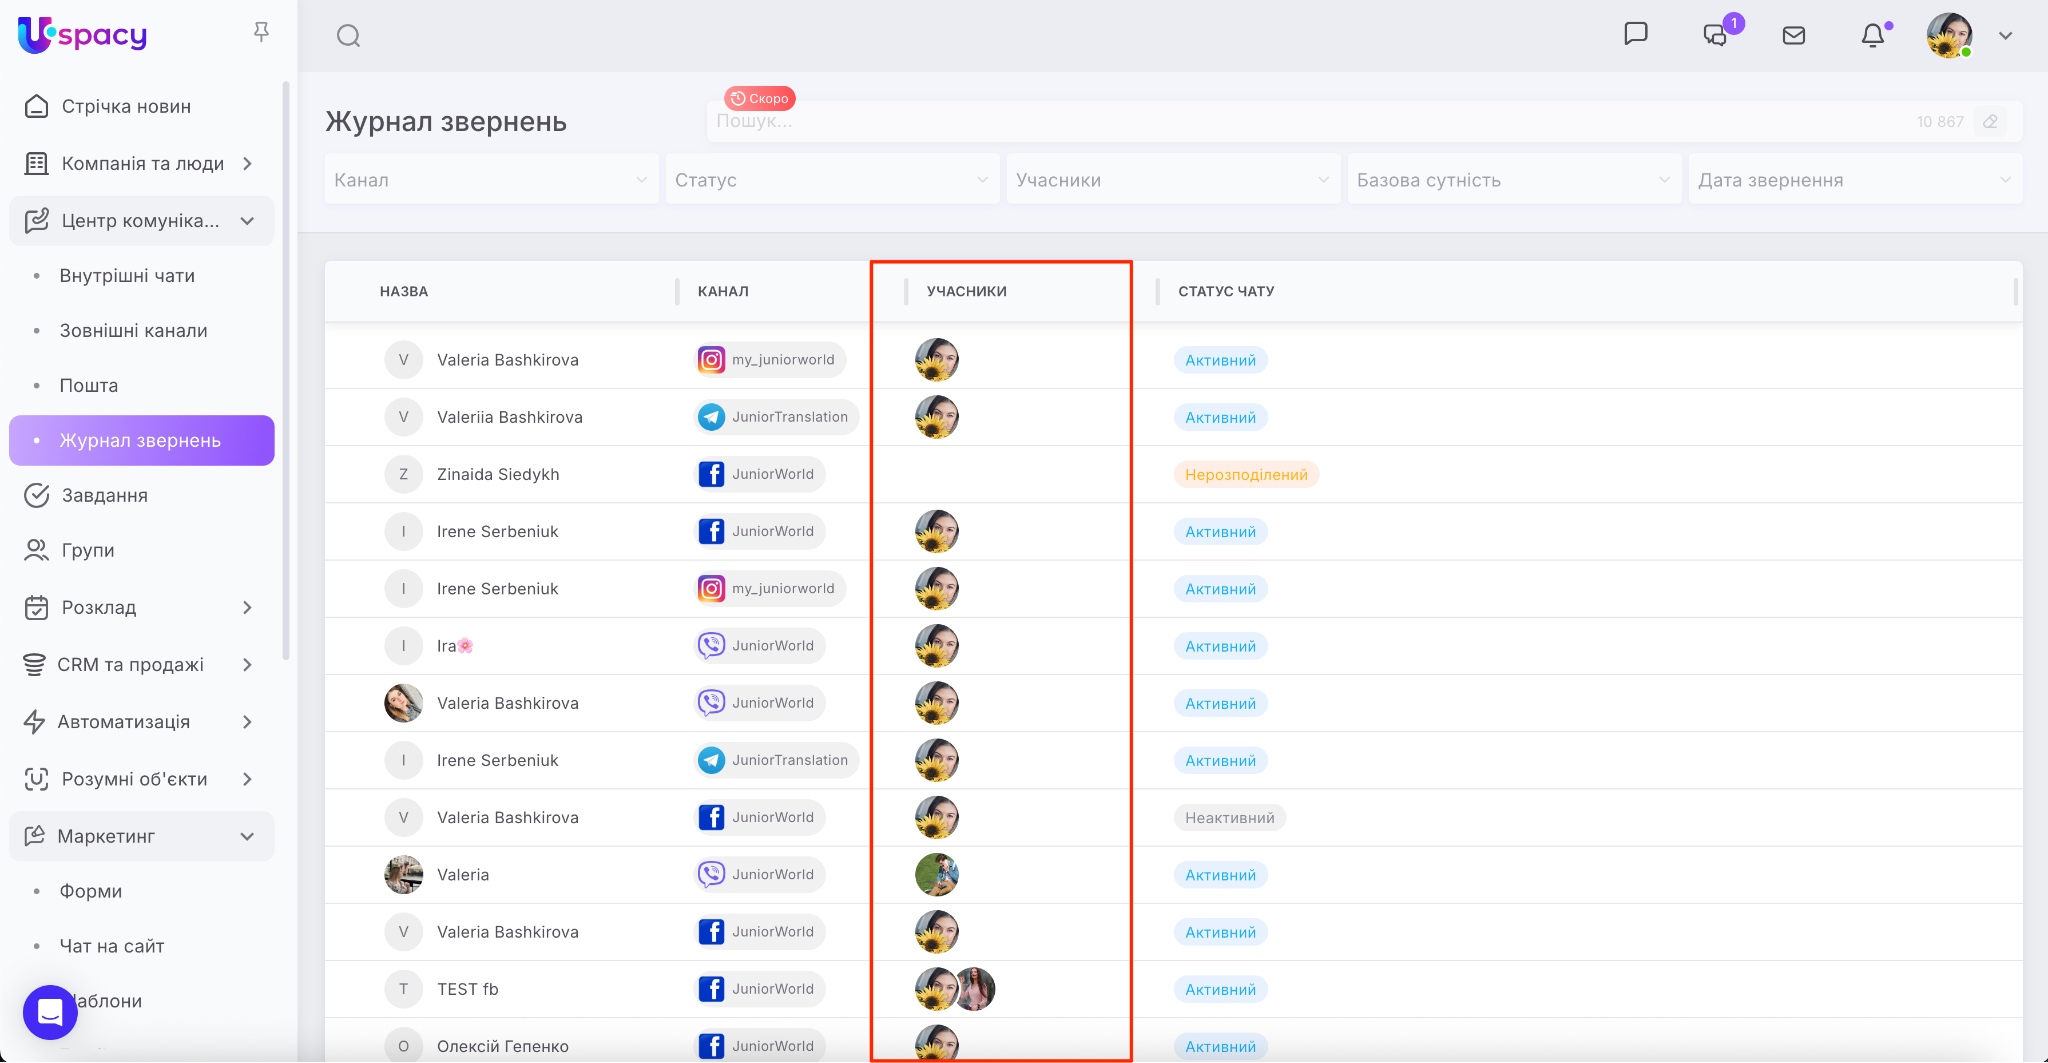Open the Канал filter dropdown
This screenshot has width=2048, height=1063.
click(x=491, y=180)
